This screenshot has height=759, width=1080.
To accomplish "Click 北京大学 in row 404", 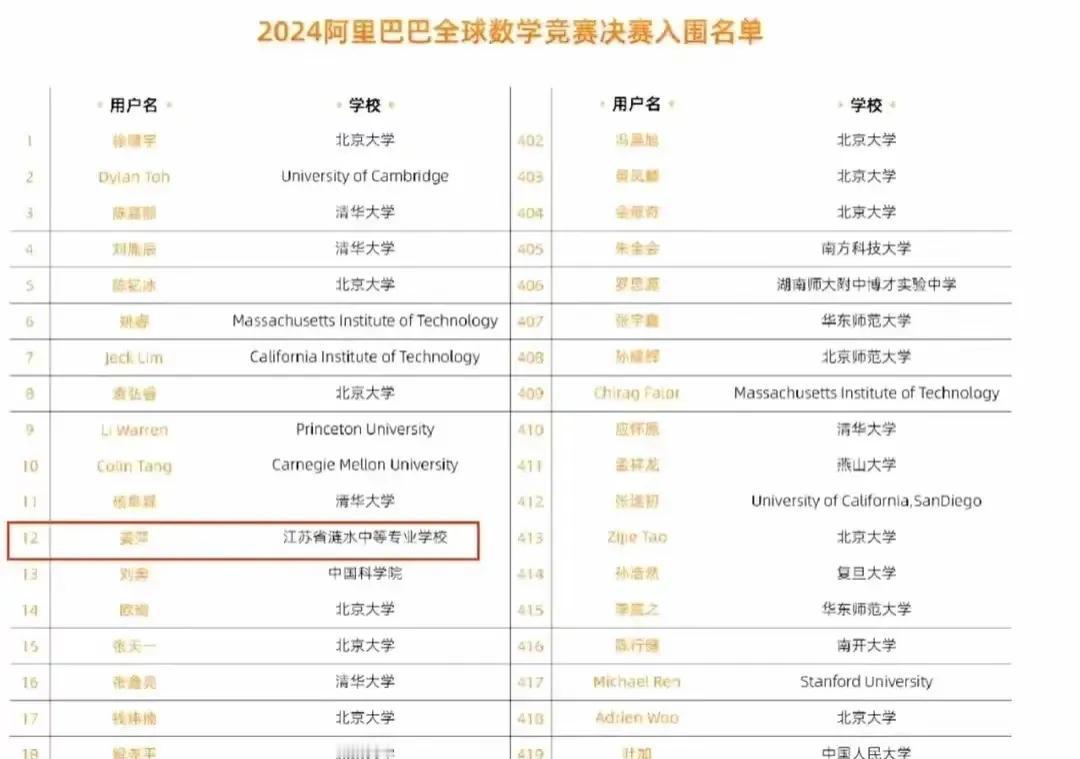I will pos(866,212).
